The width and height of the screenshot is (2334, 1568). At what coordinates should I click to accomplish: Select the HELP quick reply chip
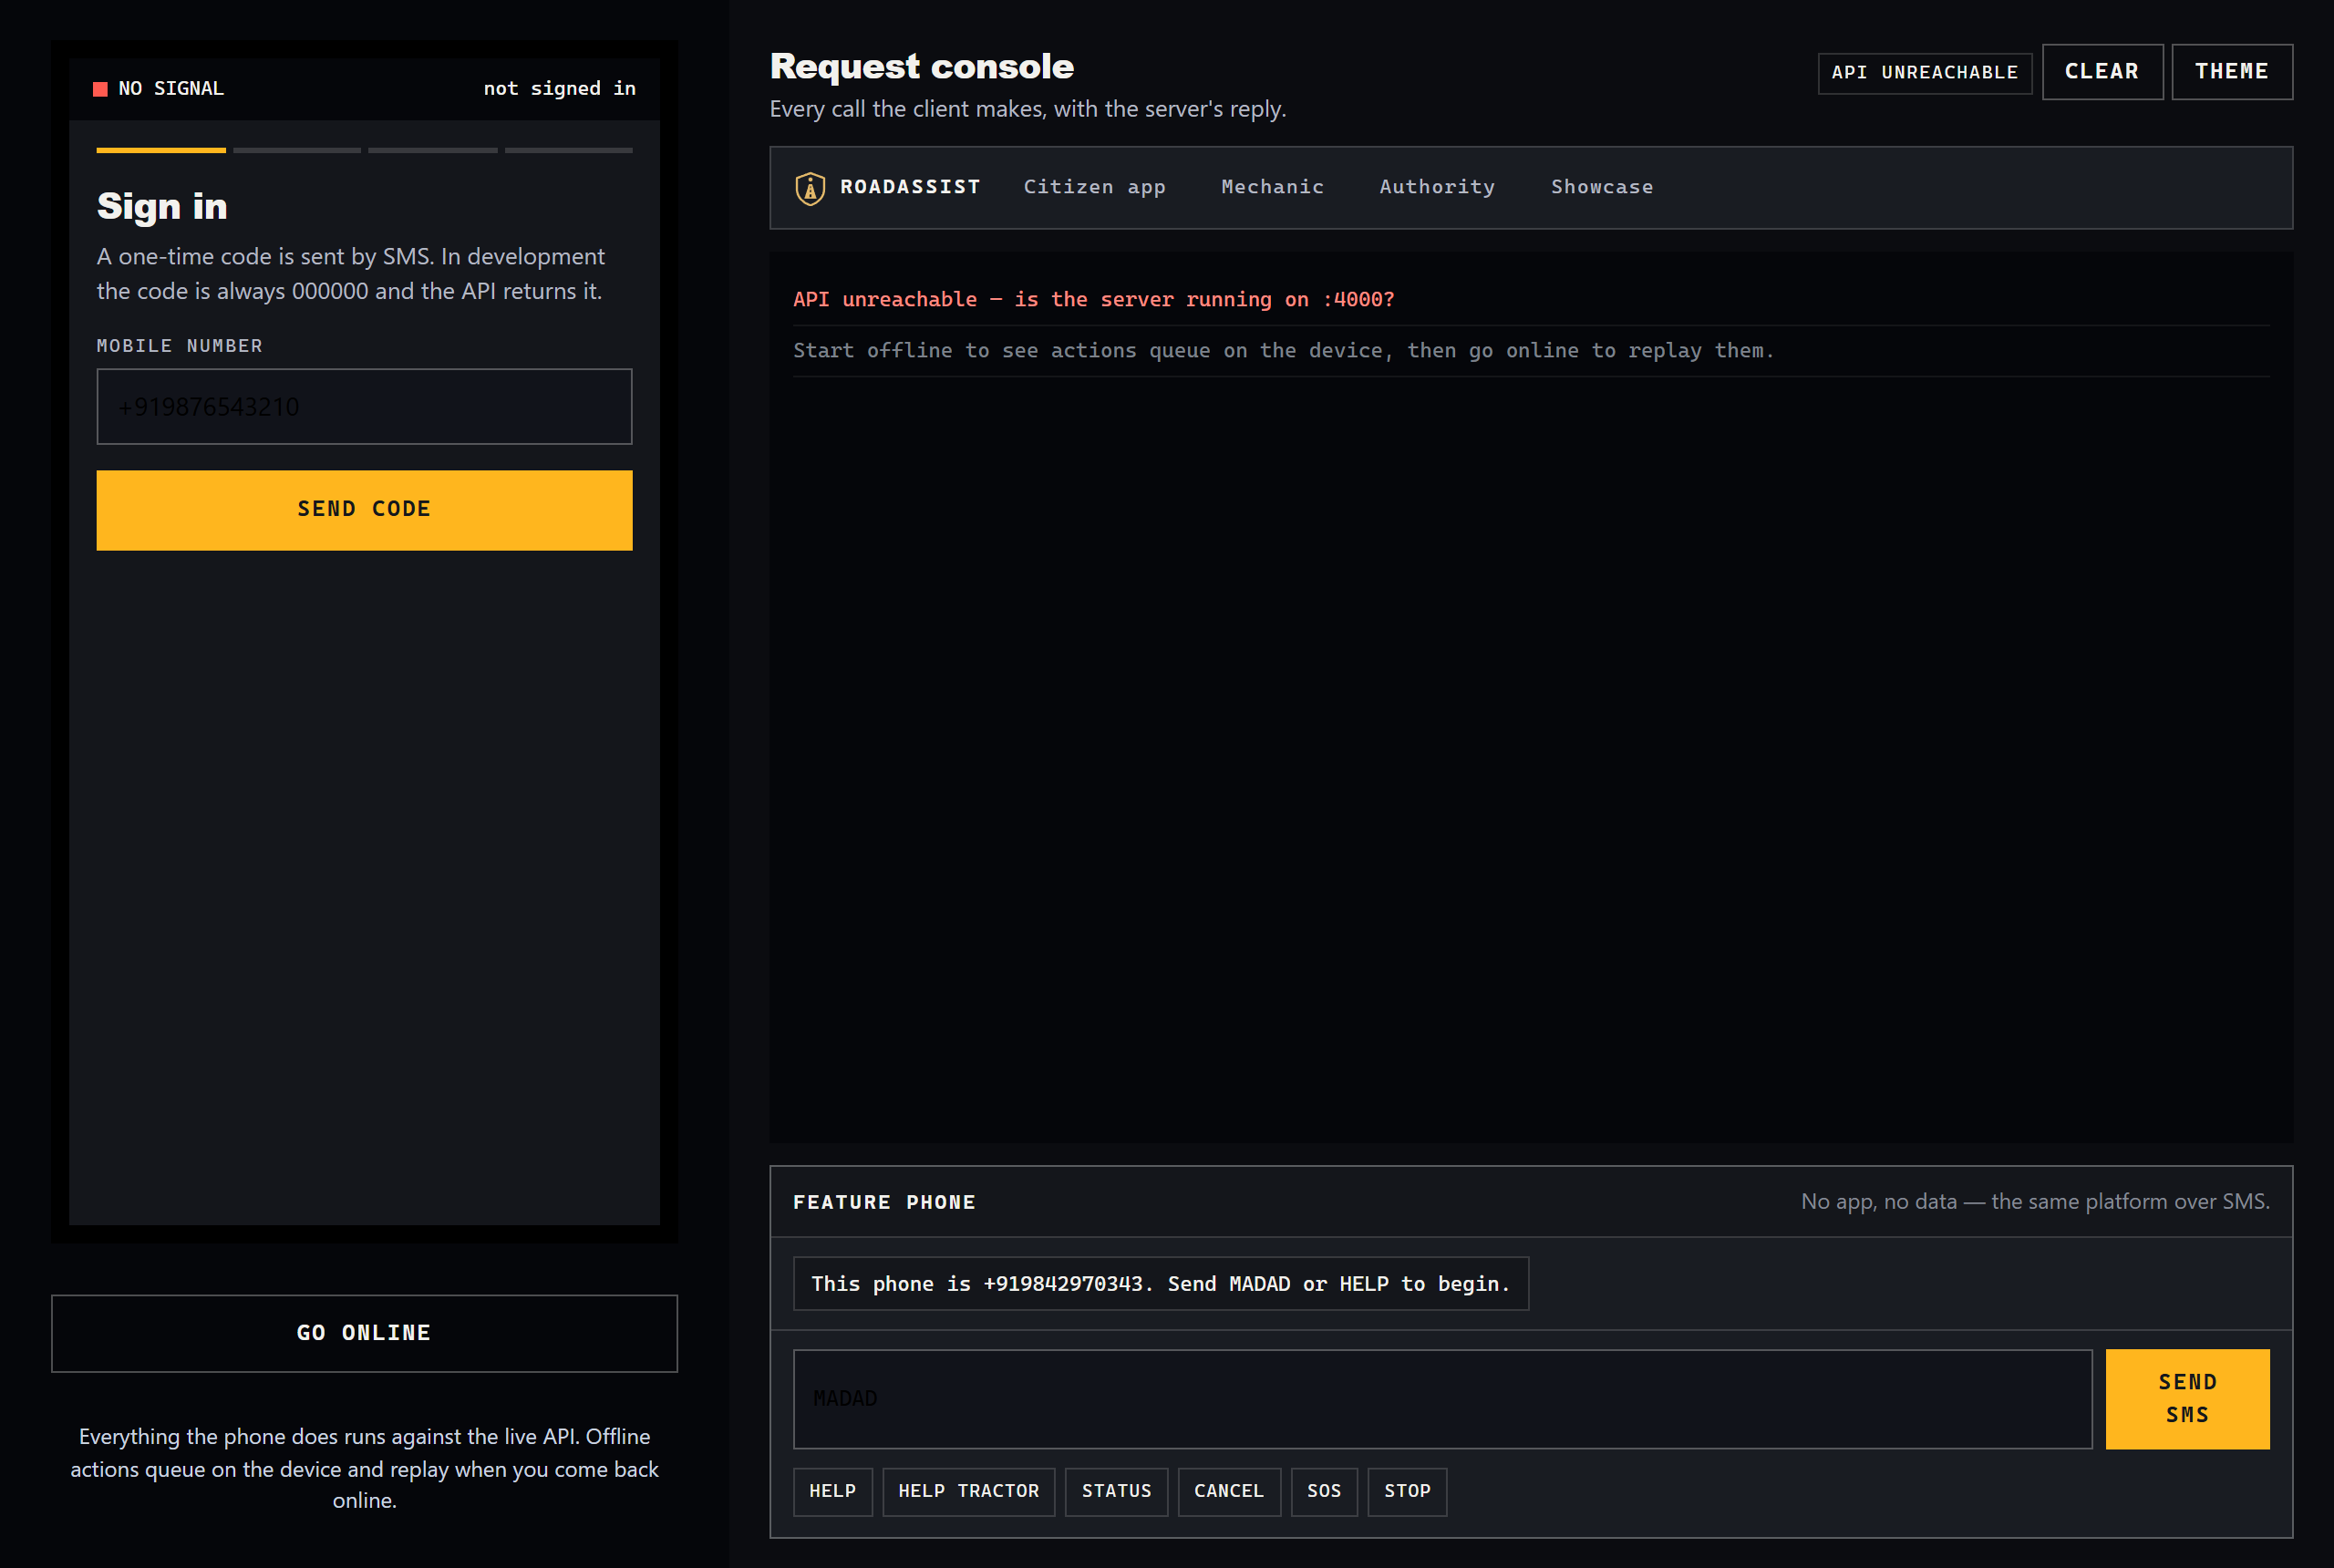point(832,1491)
